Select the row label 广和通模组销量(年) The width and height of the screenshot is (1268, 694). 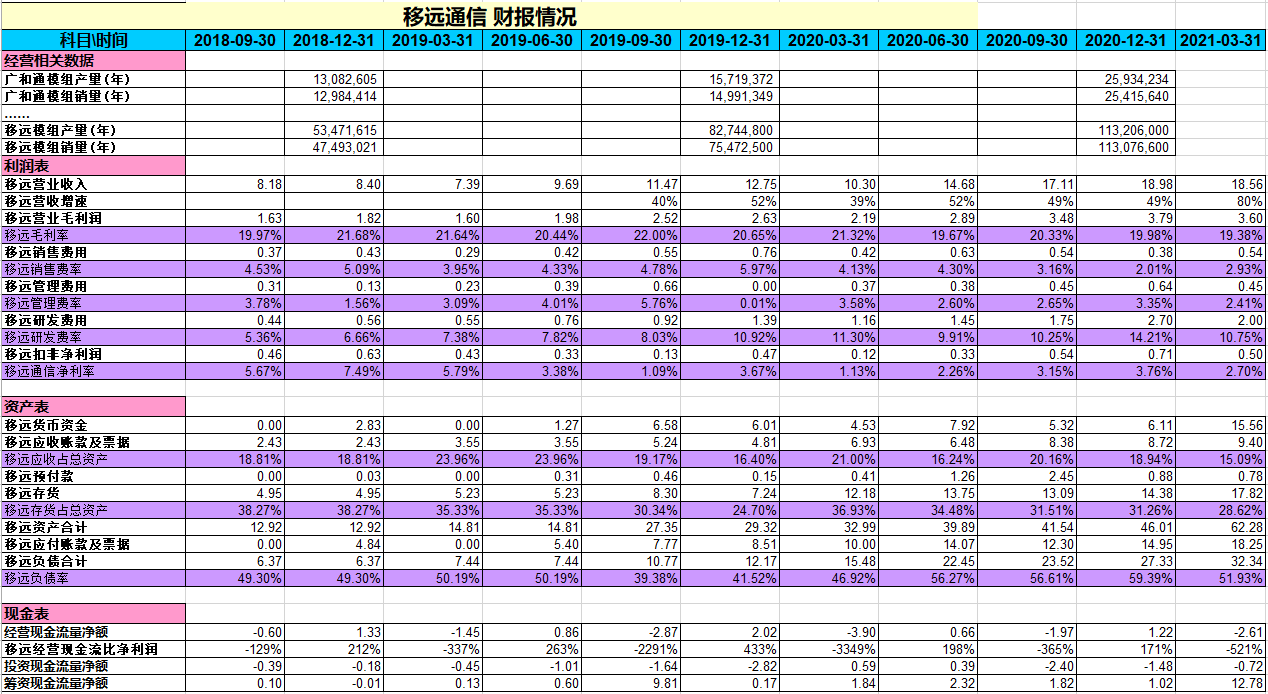[x=93, y=96]
